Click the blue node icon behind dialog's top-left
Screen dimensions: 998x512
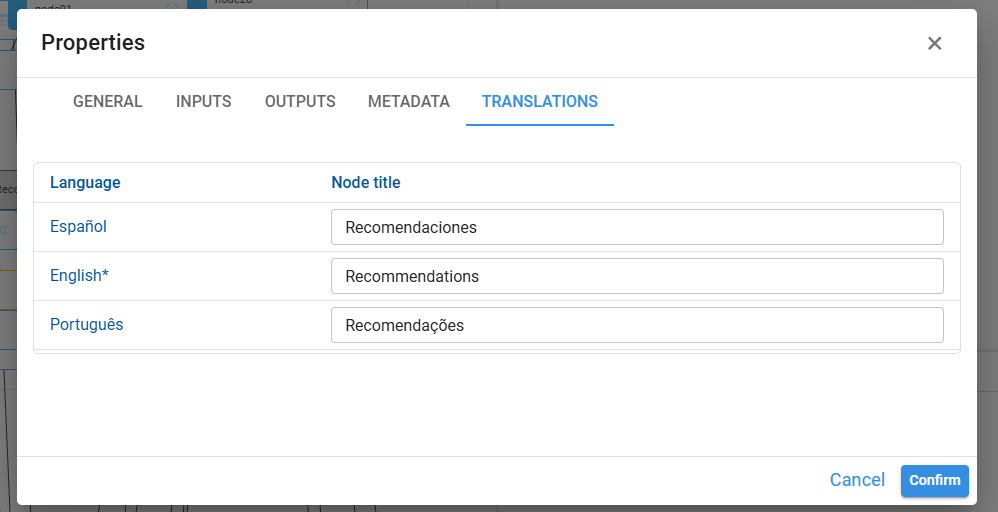[x=17, y=5]
